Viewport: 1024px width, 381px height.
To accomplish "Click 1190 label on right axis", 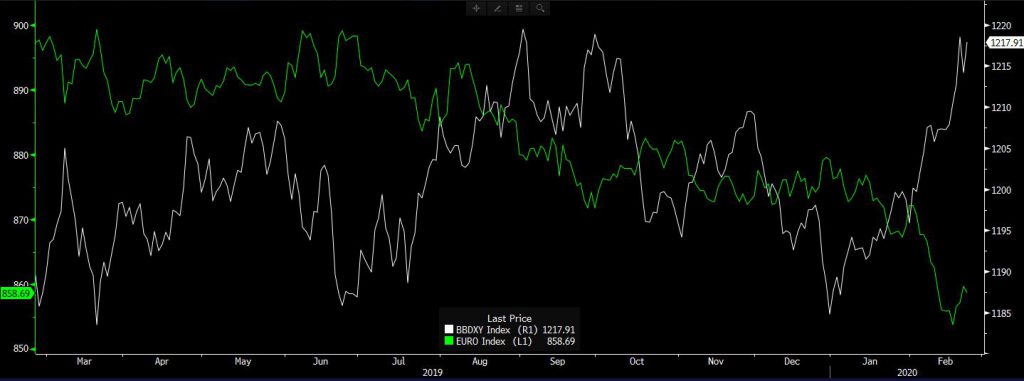I will pyautogui.click(x=1001, y=273).
